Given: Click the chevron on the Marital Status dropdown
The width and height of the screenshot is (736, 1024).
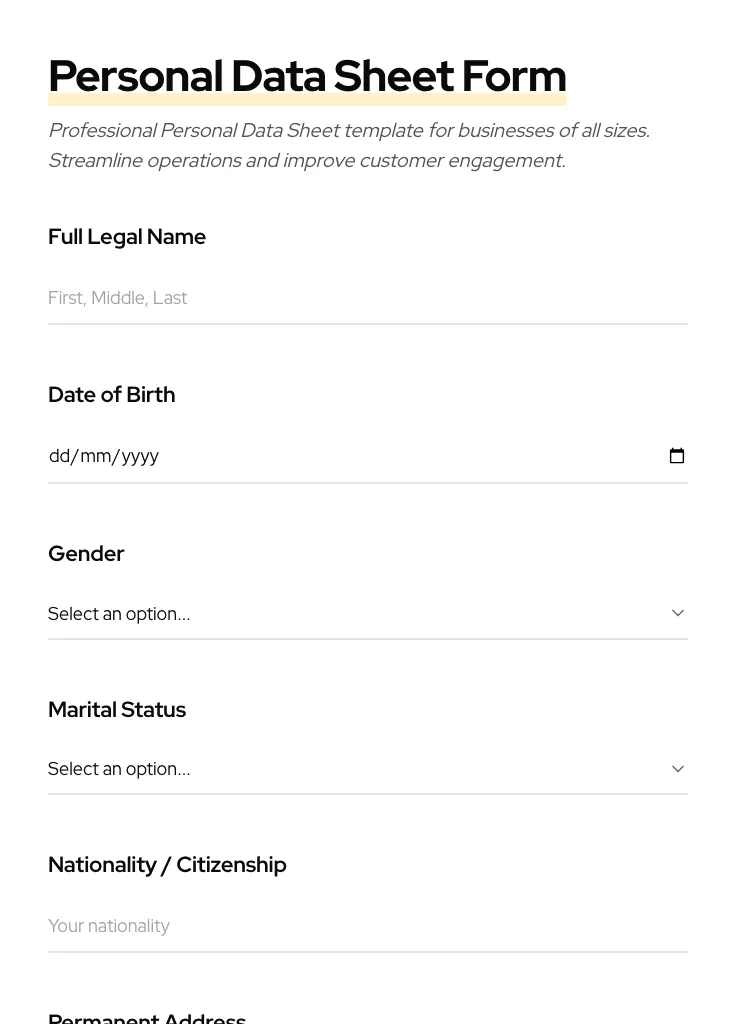Looking at the screenshot, I should point(678,769).
